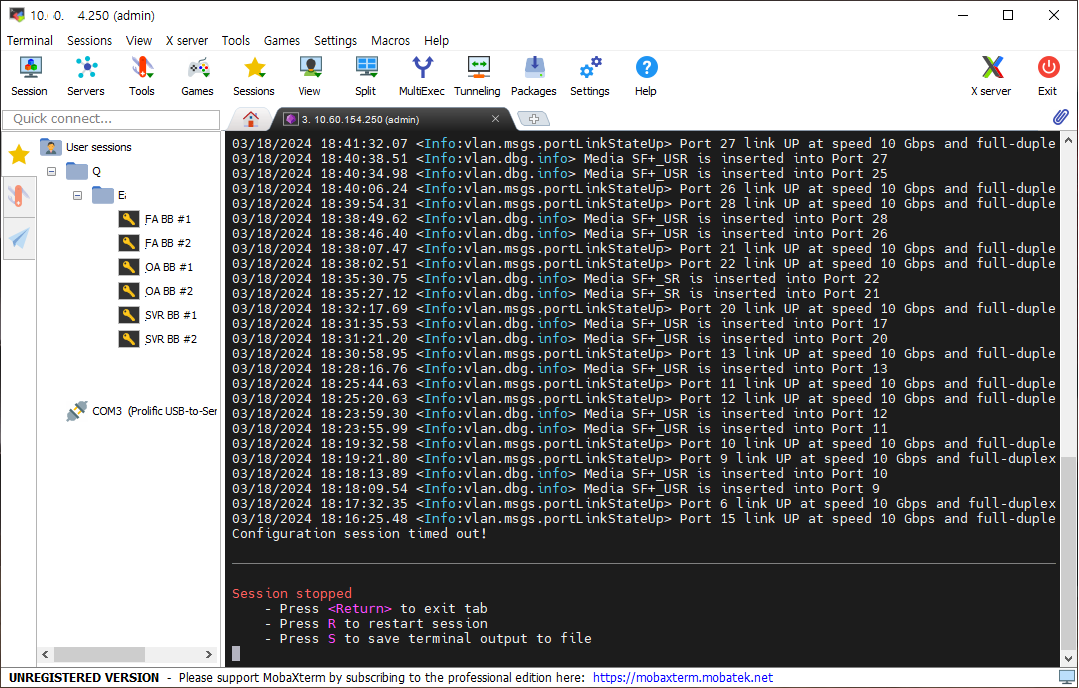This screenshot has height=688, width=1079.
Task: Collapse the Q folder expander
Action: tap(52, 171)
